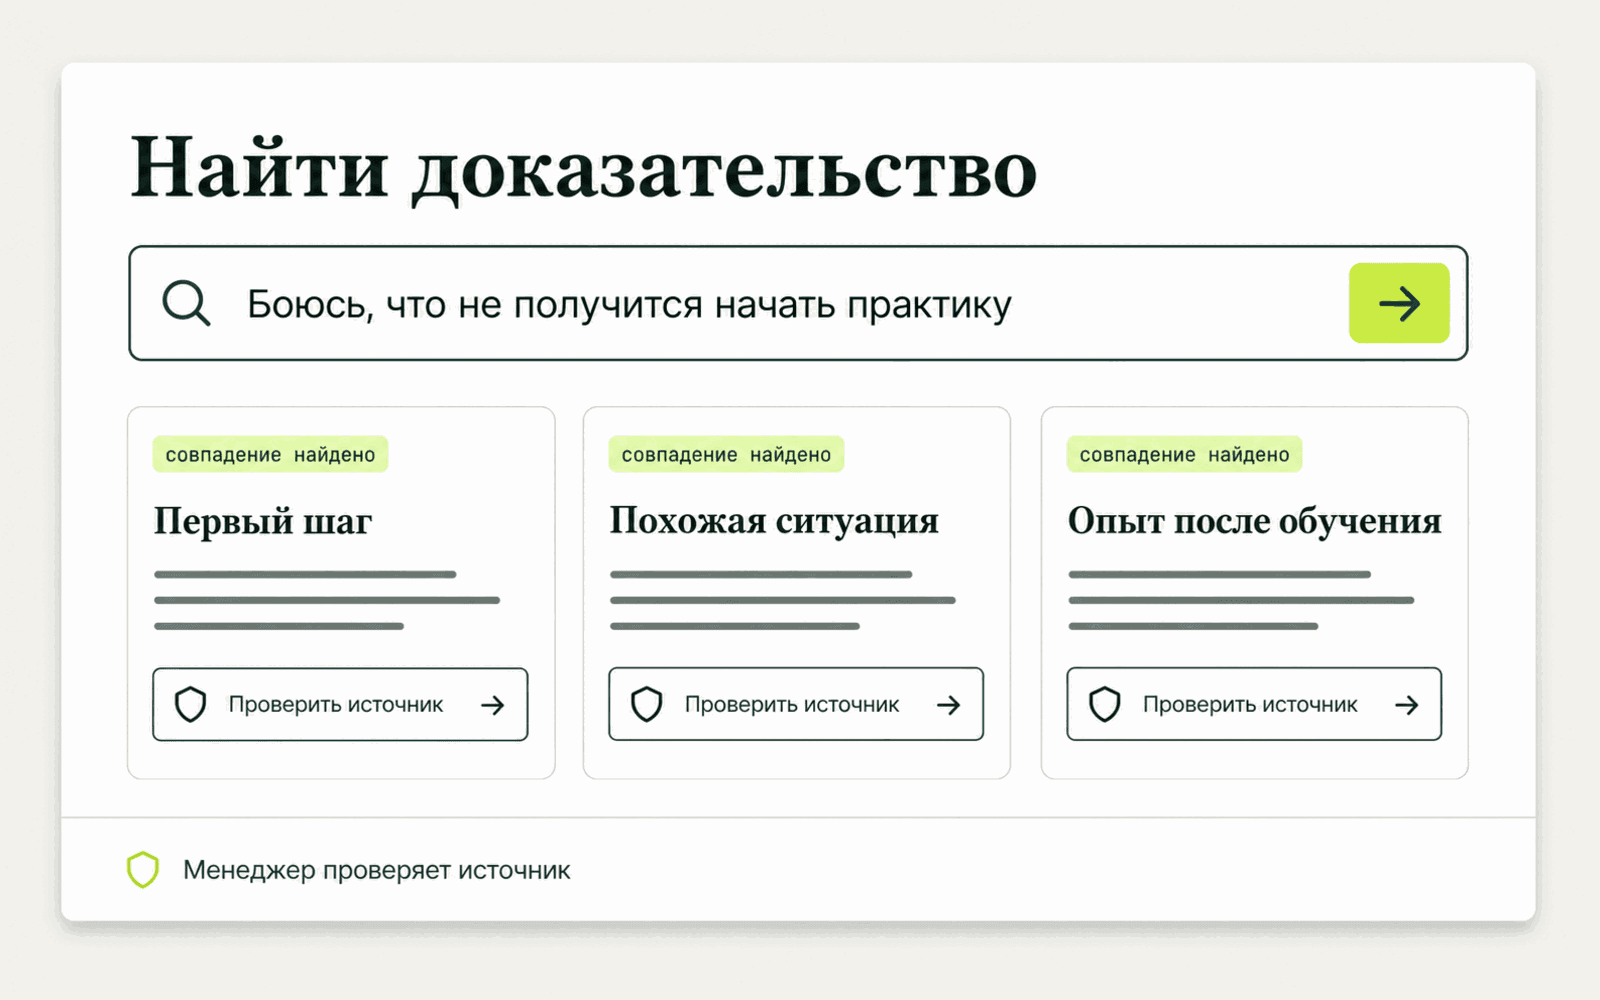Click green shield icon beside 'Менеджер проверяет источник'
Image resolution: width=1600 pixels, height=1000 pixels.
pyautogui.click(x=143, y=870)
